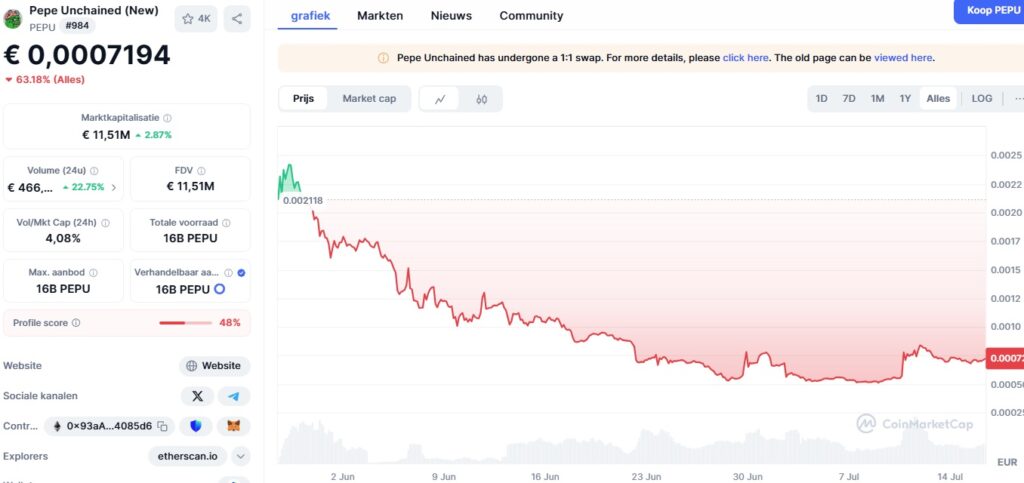
Task: Select the 7D time range
Action: 849,98
